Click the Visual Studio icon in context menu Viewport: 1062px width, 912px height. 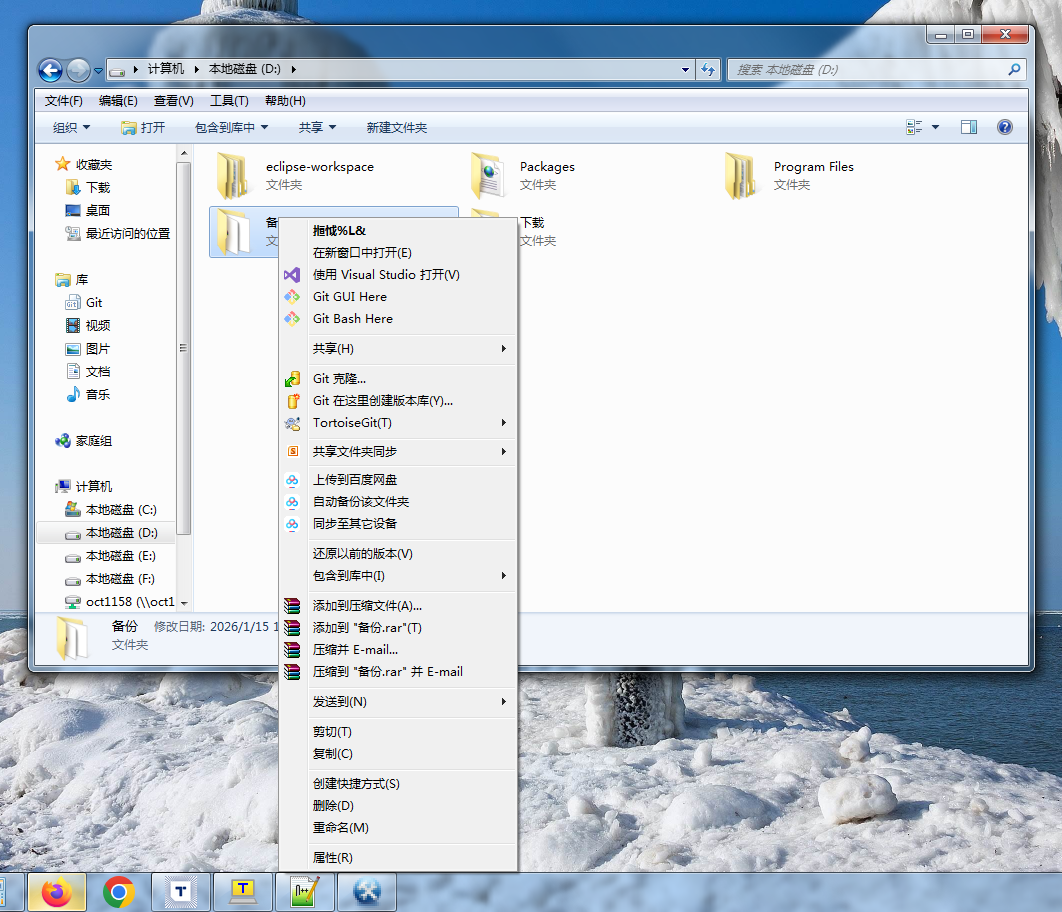(x=292, y=275)
